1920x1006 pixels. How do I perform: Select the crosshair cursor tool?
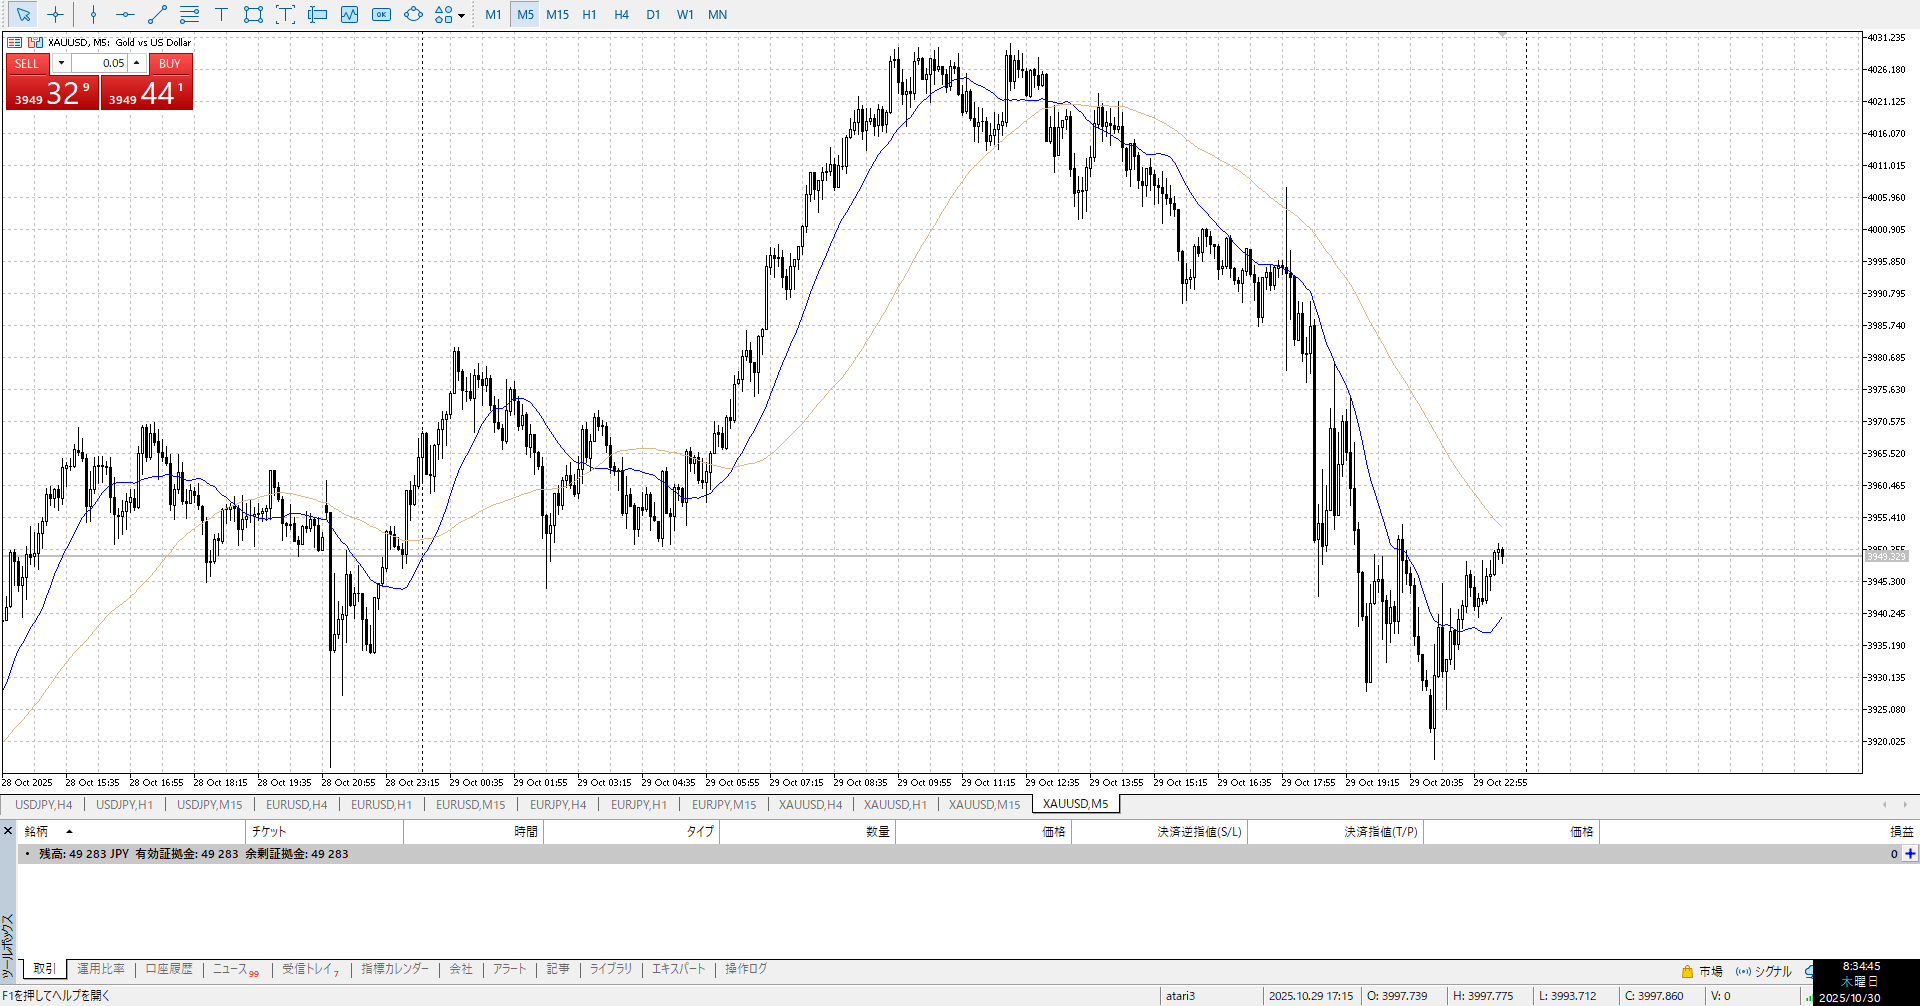tap(56, 14)
